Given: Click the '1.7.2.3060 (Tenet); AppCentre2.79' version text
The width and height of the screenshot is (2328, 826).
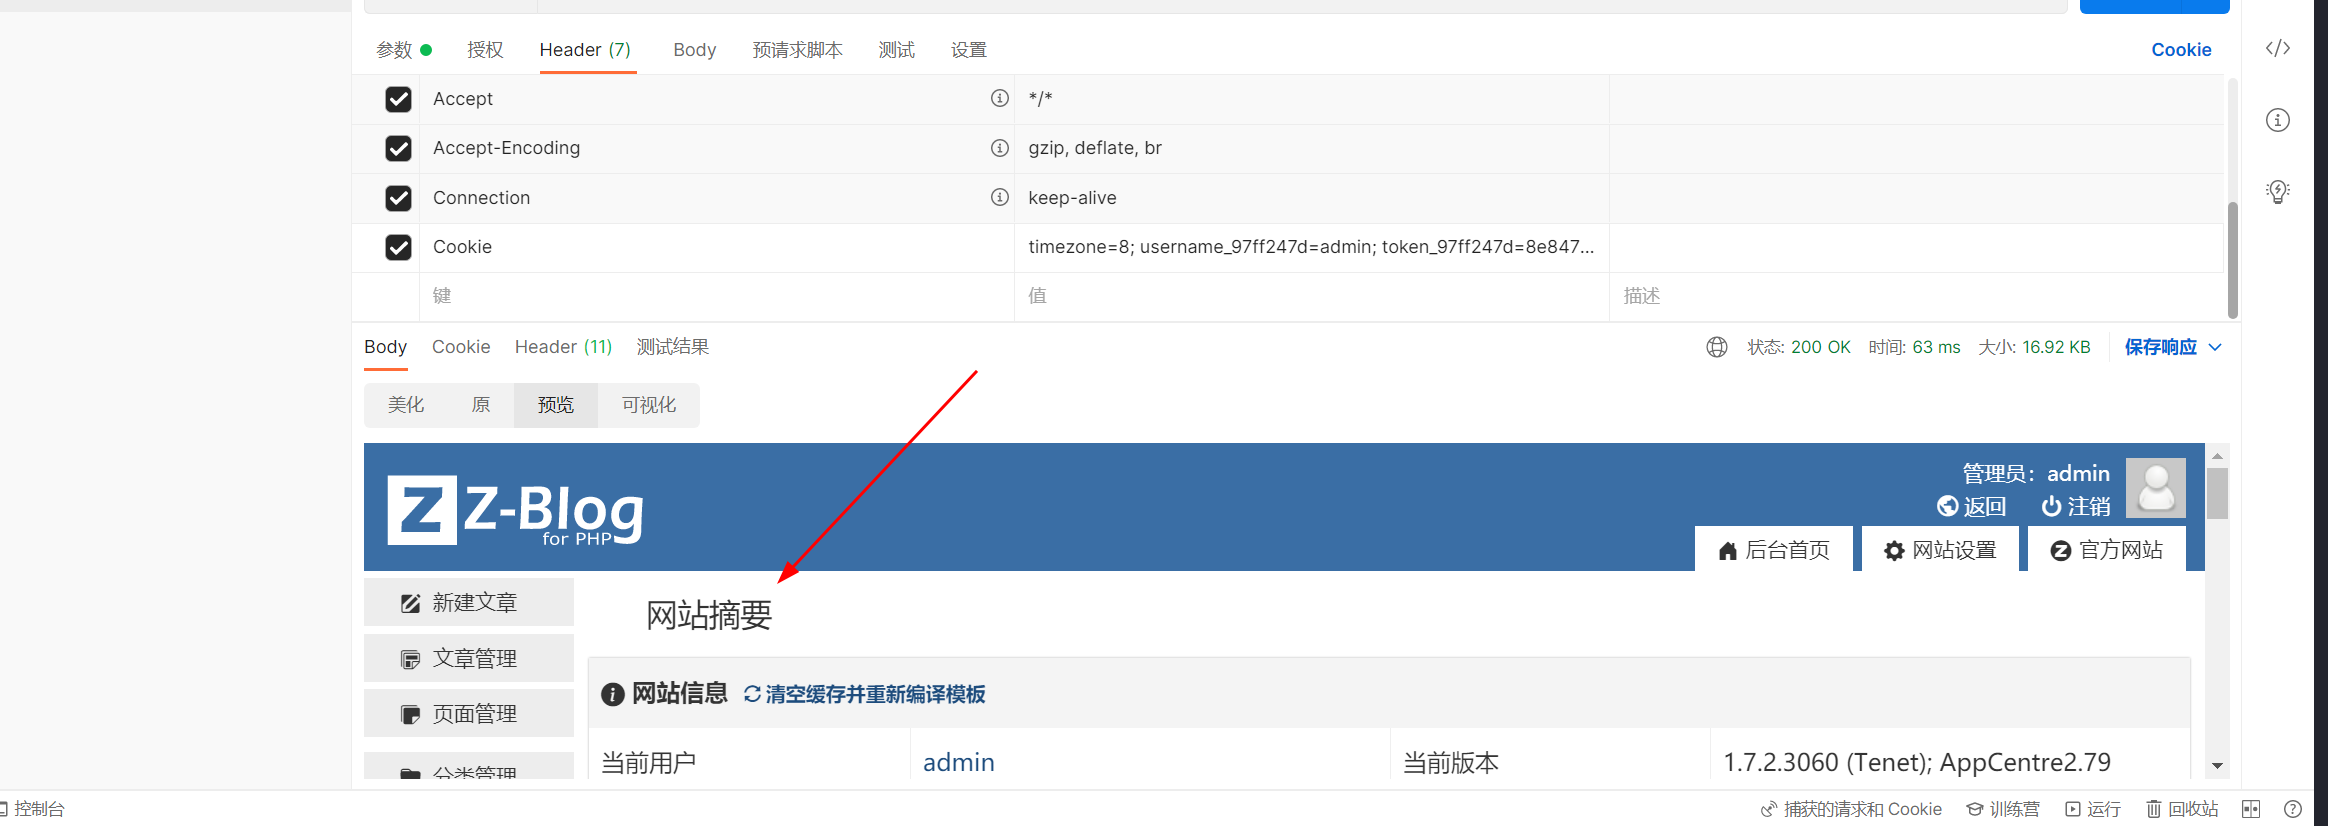Looking at the screenshot, I should tap(1917, 763).
